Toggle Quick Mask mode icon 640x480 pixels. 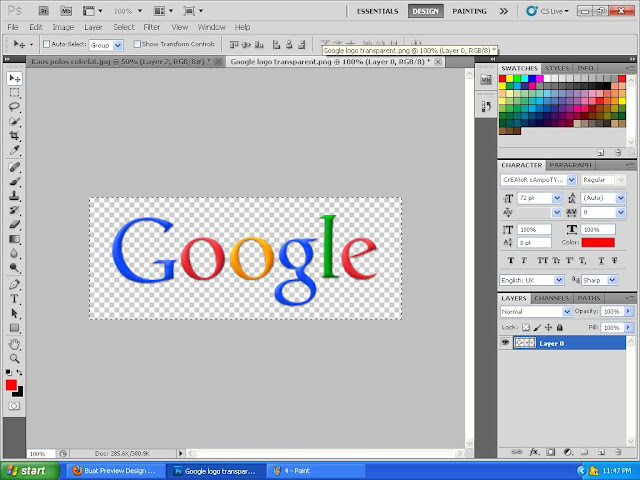(14, 406)
